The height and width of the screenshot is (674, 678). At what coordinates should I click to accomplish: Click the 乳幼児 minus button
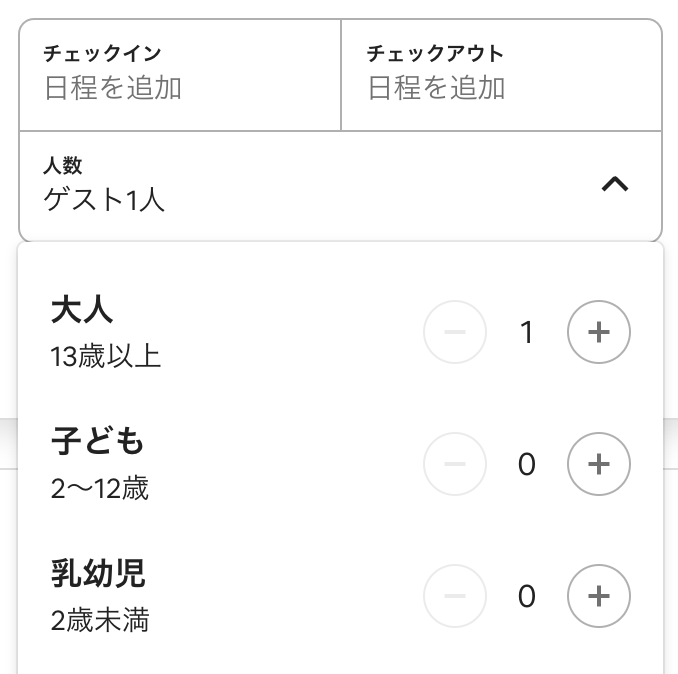(x=454, y=596)
